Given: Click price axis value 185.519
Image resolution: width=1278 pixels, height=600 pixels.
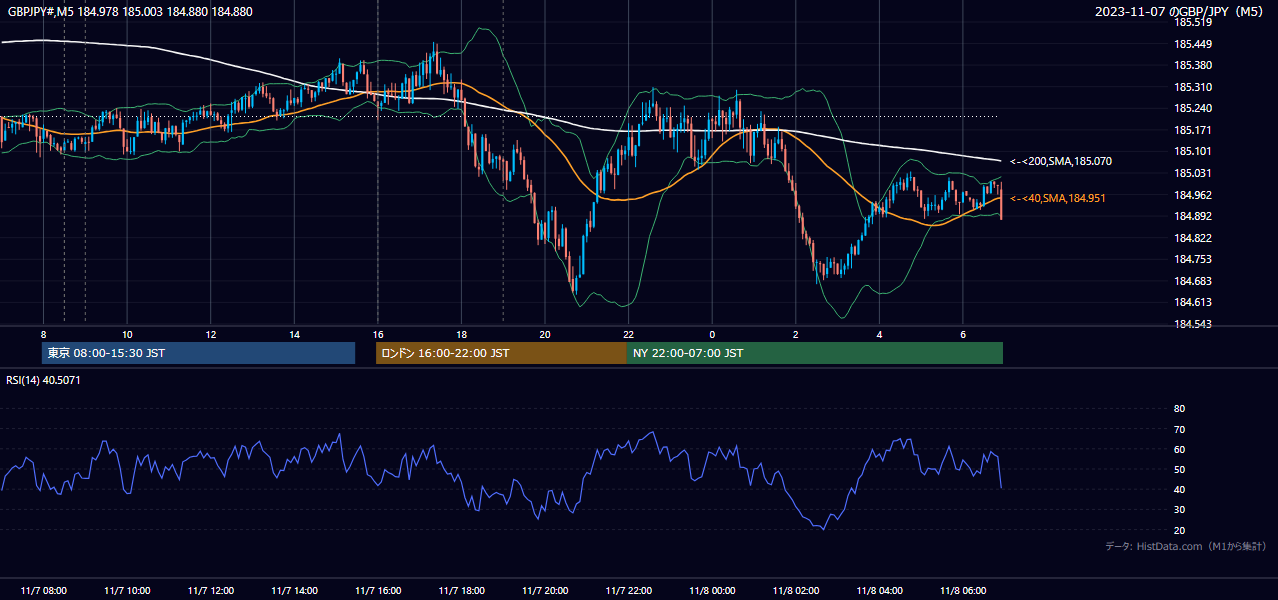Looking at the screenshot, I should point(1193,22).
